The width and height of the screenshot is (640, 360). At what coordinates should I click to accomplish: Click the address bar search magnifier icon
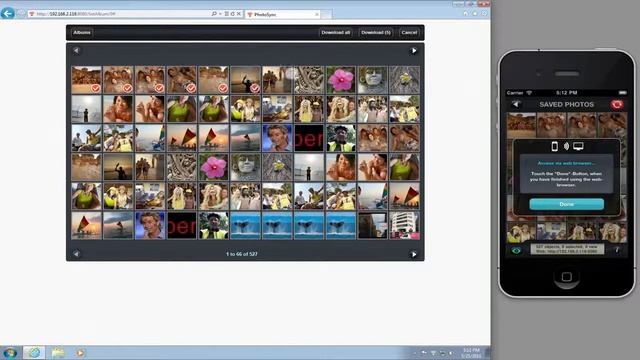(214, 14)
